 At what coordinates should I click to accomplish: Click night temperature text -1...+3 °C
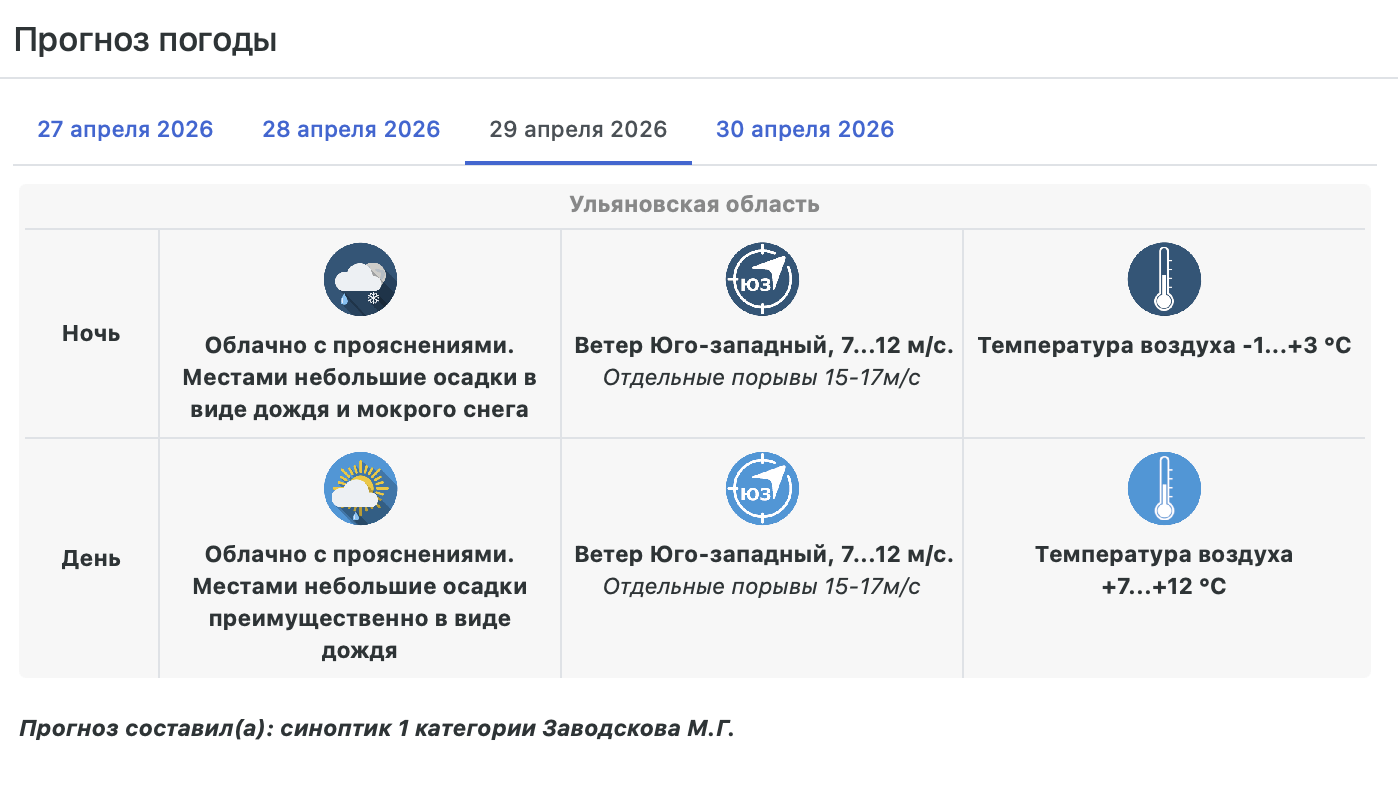1164,346
